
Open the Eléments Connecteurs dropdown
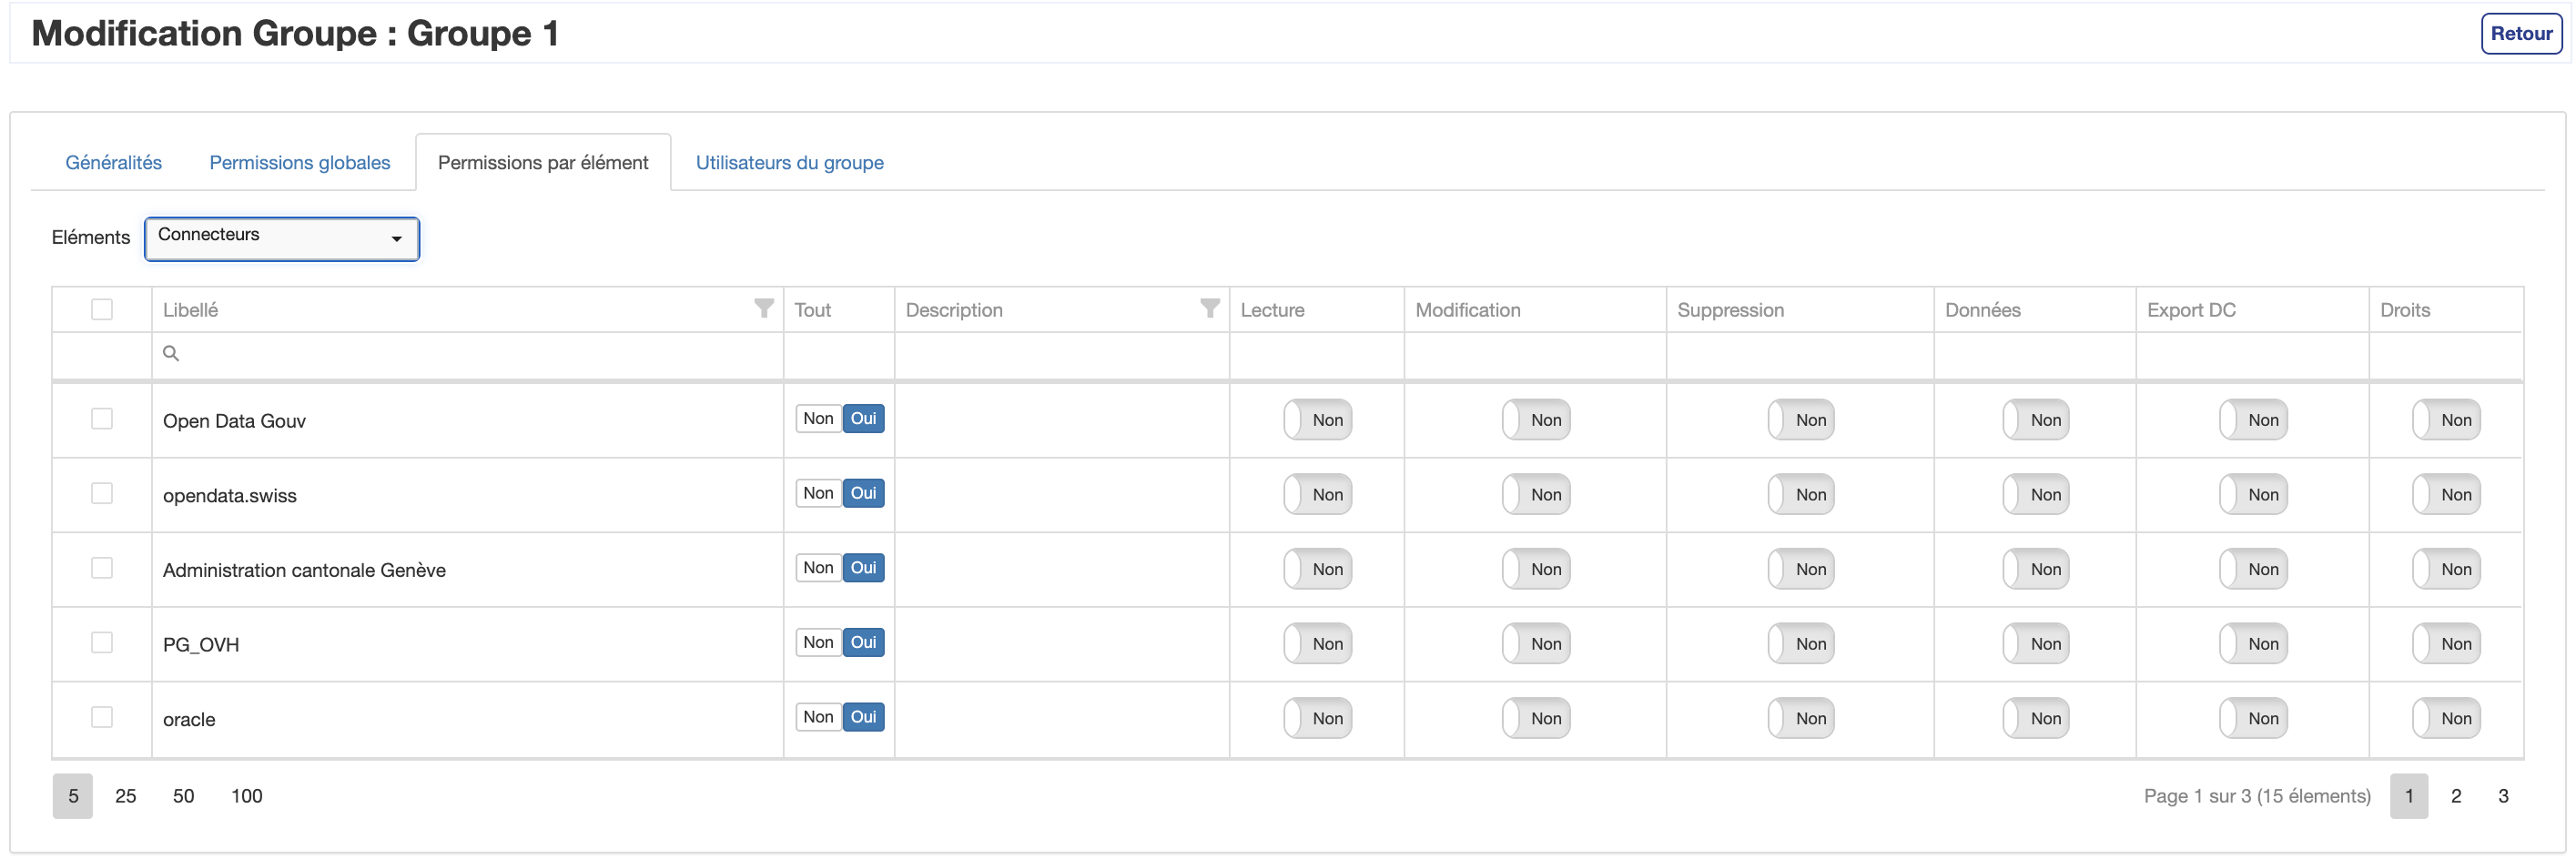pos(281,239)
